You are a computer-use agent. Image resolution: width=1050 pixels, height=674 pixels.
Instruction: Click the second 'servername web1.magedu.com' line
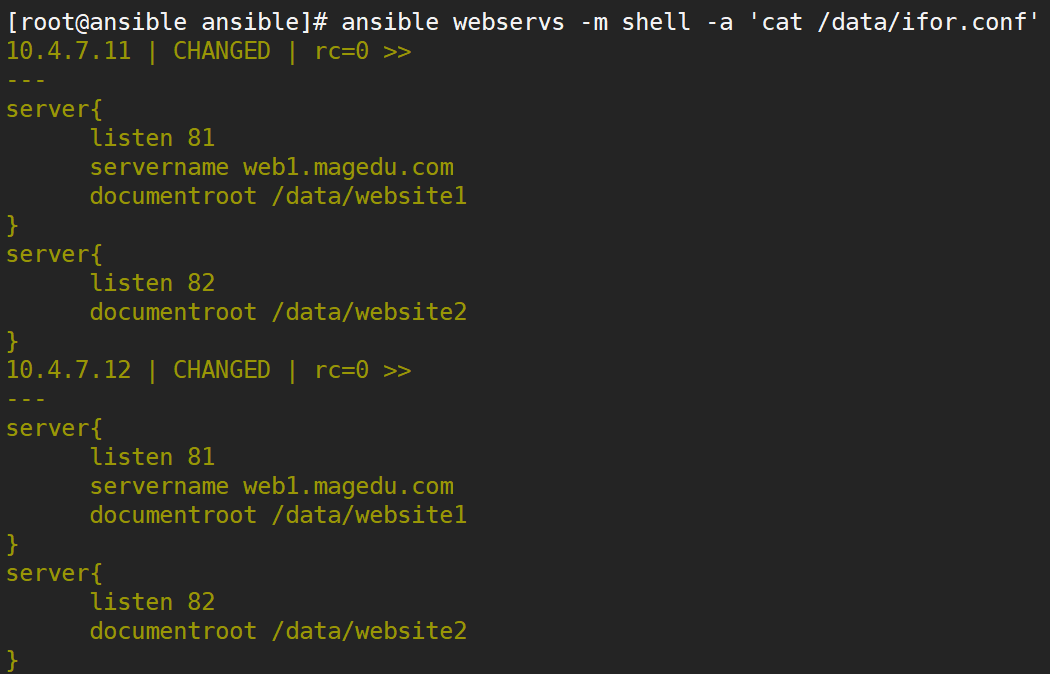coord(272,486)
